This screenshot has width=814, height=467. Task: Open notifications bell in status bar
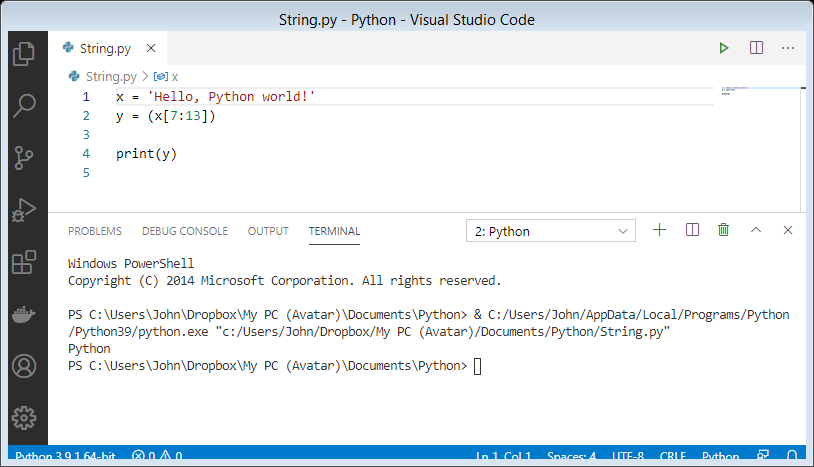(x=792, y=456)
